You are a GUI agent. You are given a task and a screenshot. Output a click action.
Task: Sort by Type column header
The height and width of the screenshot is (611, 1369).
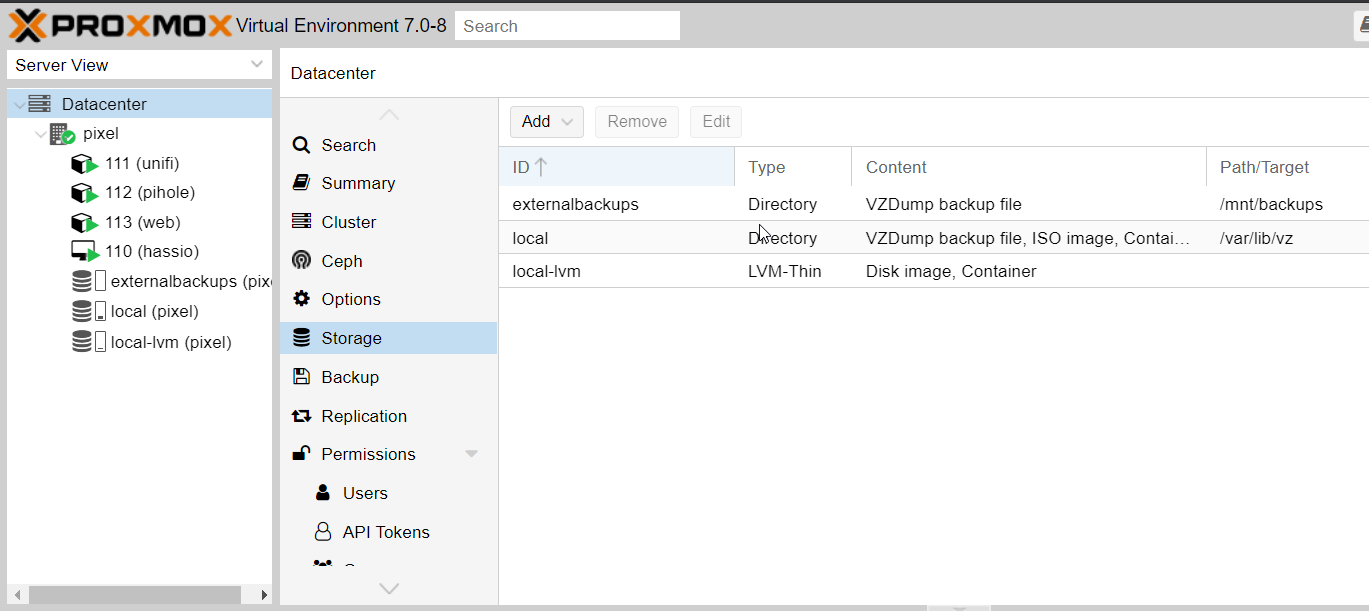pyautogui.click(x=793, y=167)
